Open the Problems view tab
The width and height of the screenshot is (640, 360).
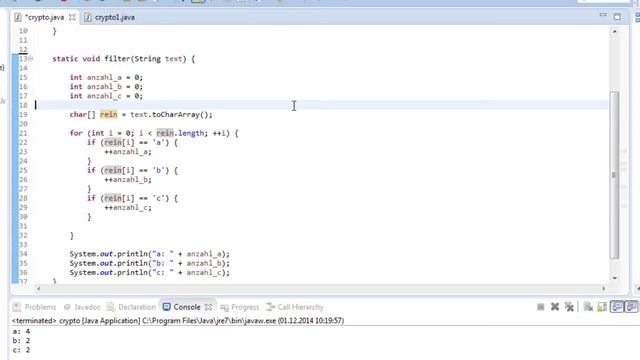35,307
